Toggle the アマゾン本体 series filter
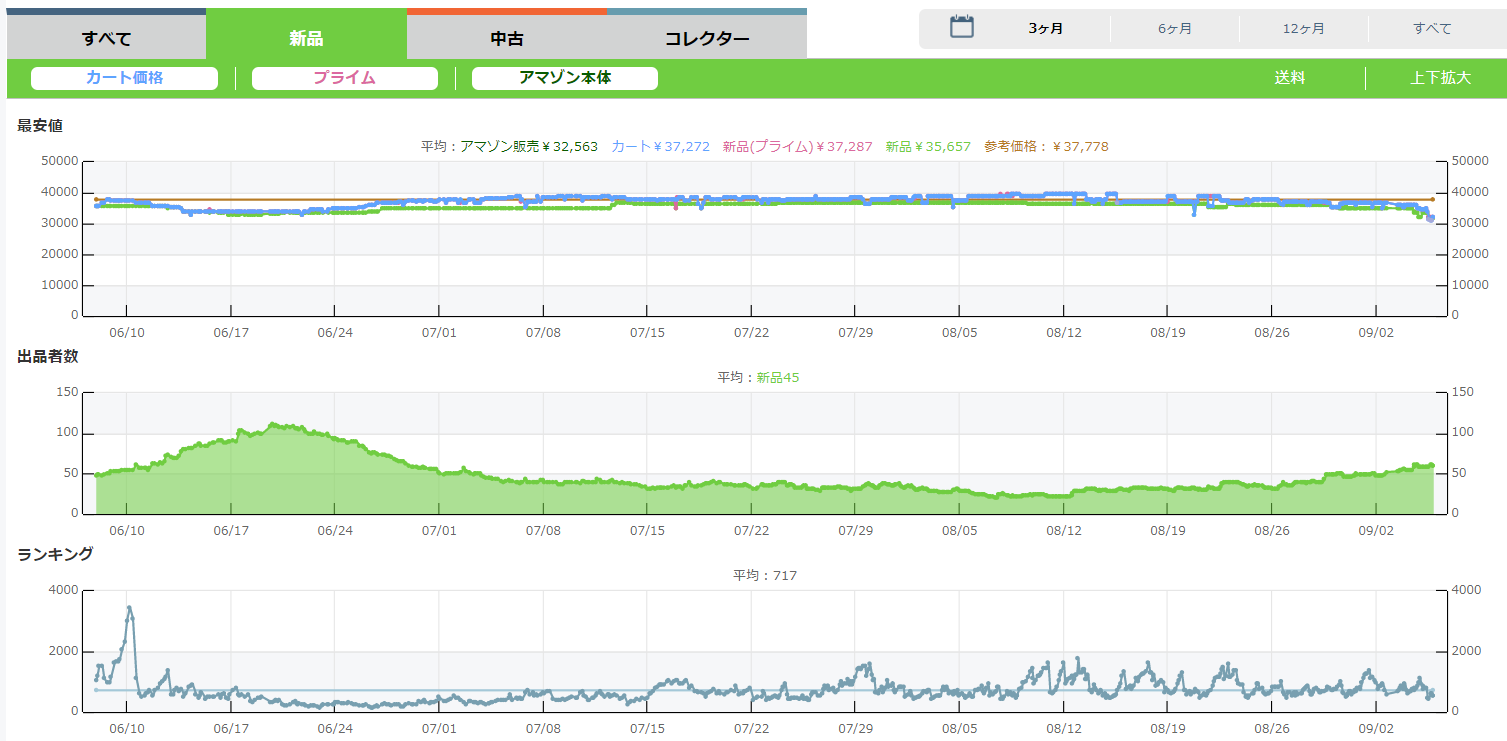The image size is (1507, 741). (x=564, y=78)
